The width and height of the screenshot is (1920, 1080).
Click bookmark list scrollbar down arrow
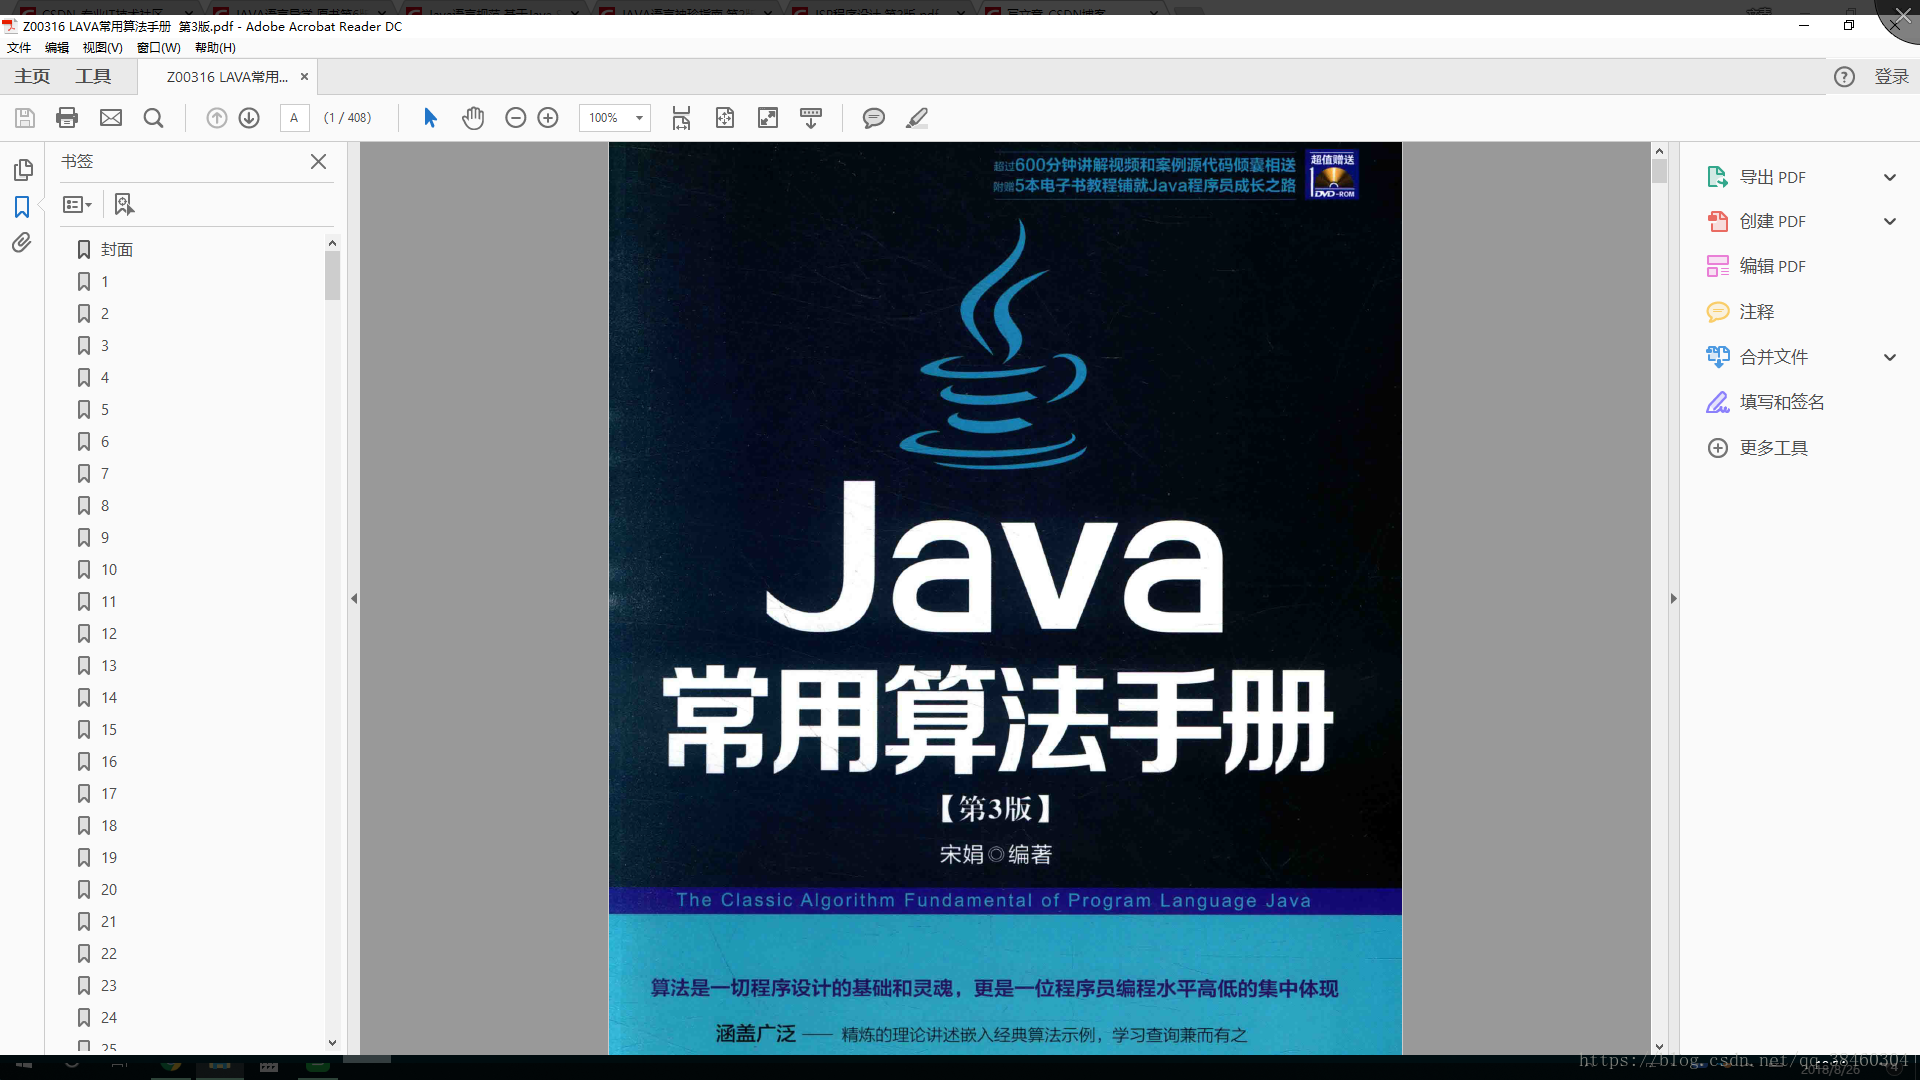(x=332, y=1042)
